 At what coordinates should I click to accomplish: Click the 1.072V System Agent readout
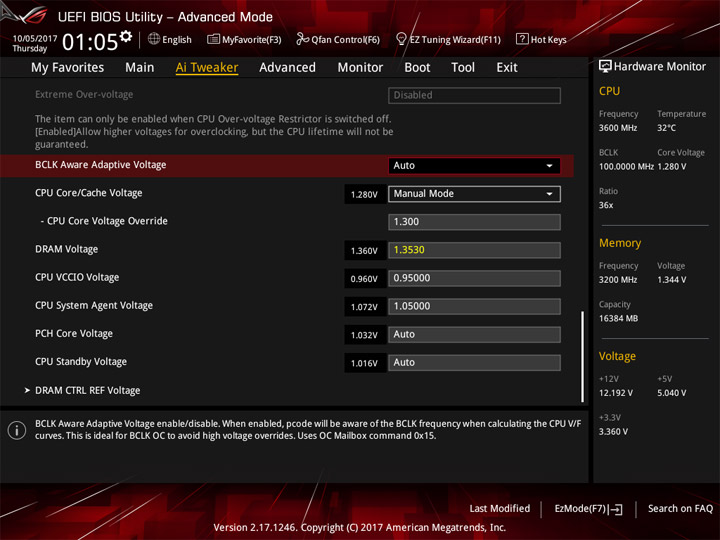point(365,307)
